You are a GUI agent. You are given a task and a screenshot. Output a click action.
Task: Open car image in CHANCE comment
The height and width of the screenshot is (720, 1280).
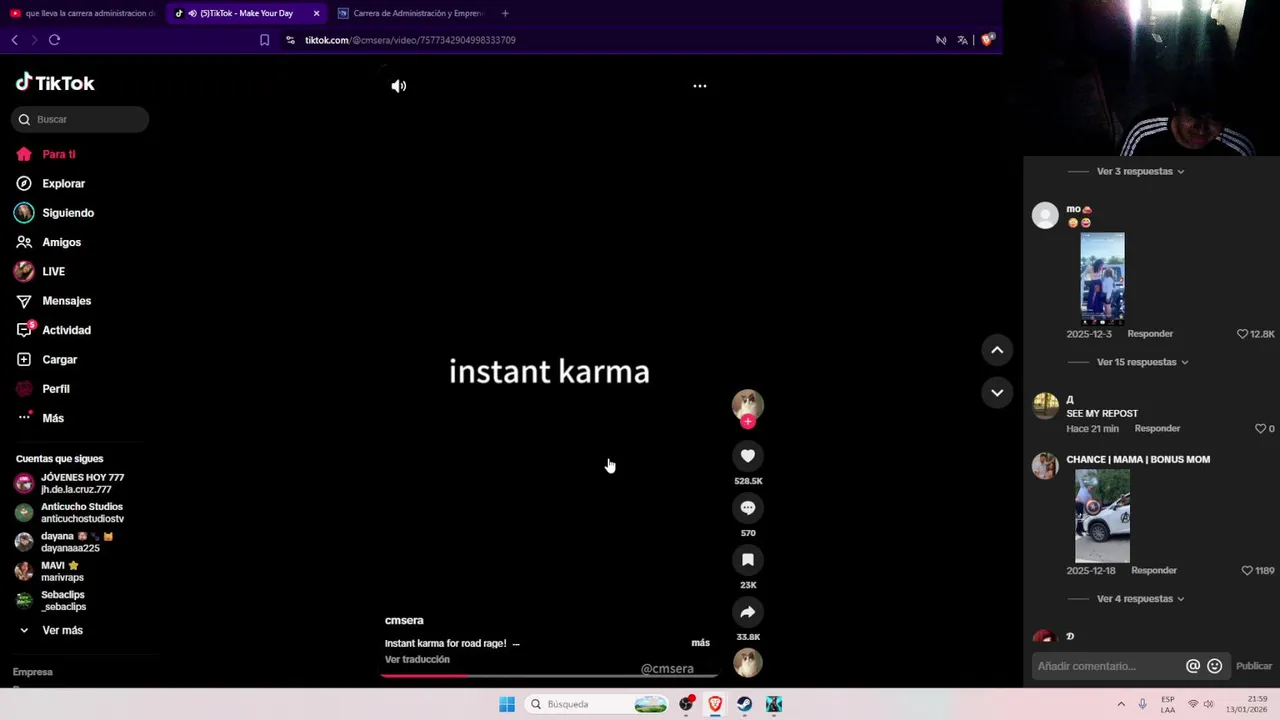click(x=1102, y=516)
